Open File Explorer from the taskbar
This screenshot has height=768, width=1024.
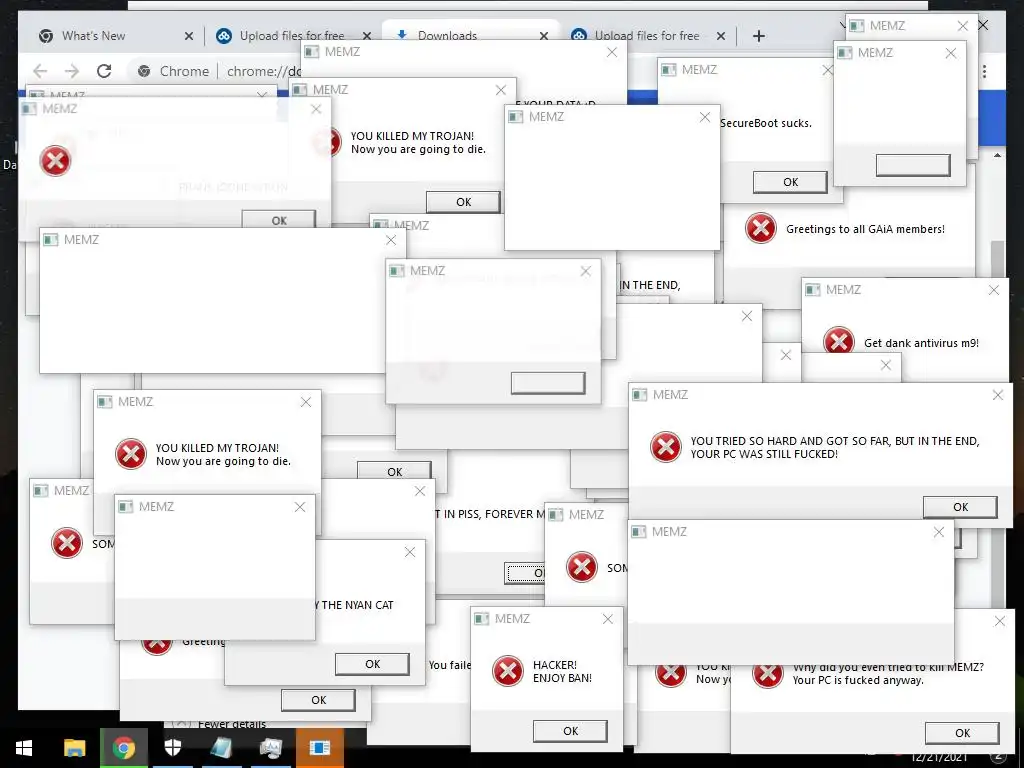pyautogui.click(x=74, y=748)
